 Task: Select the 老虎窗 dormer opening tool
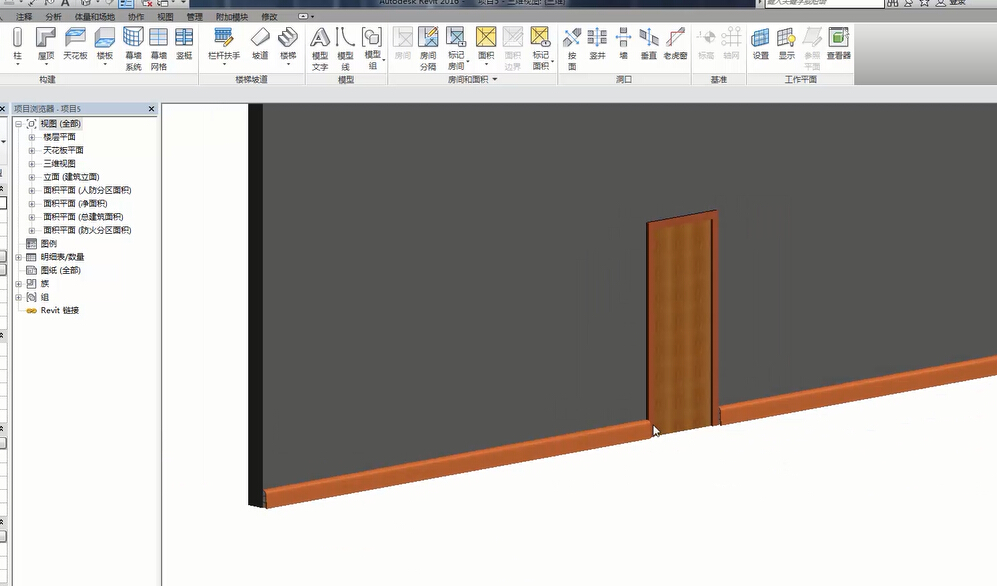pos(675,44)
